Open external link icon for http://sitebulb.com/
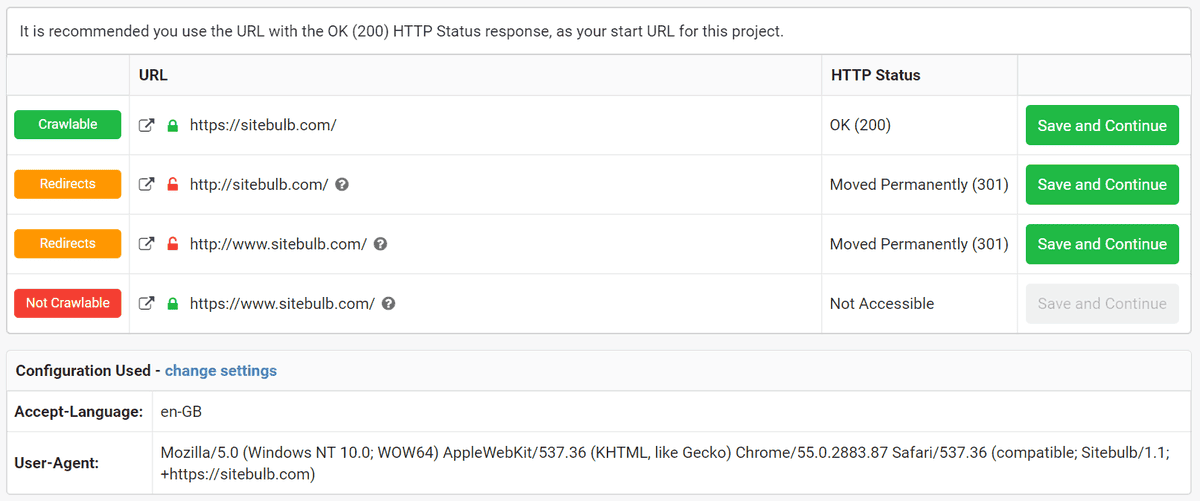Image resolution: width=1200 pixels, height=501 pixels. click(x=146, y=185)
